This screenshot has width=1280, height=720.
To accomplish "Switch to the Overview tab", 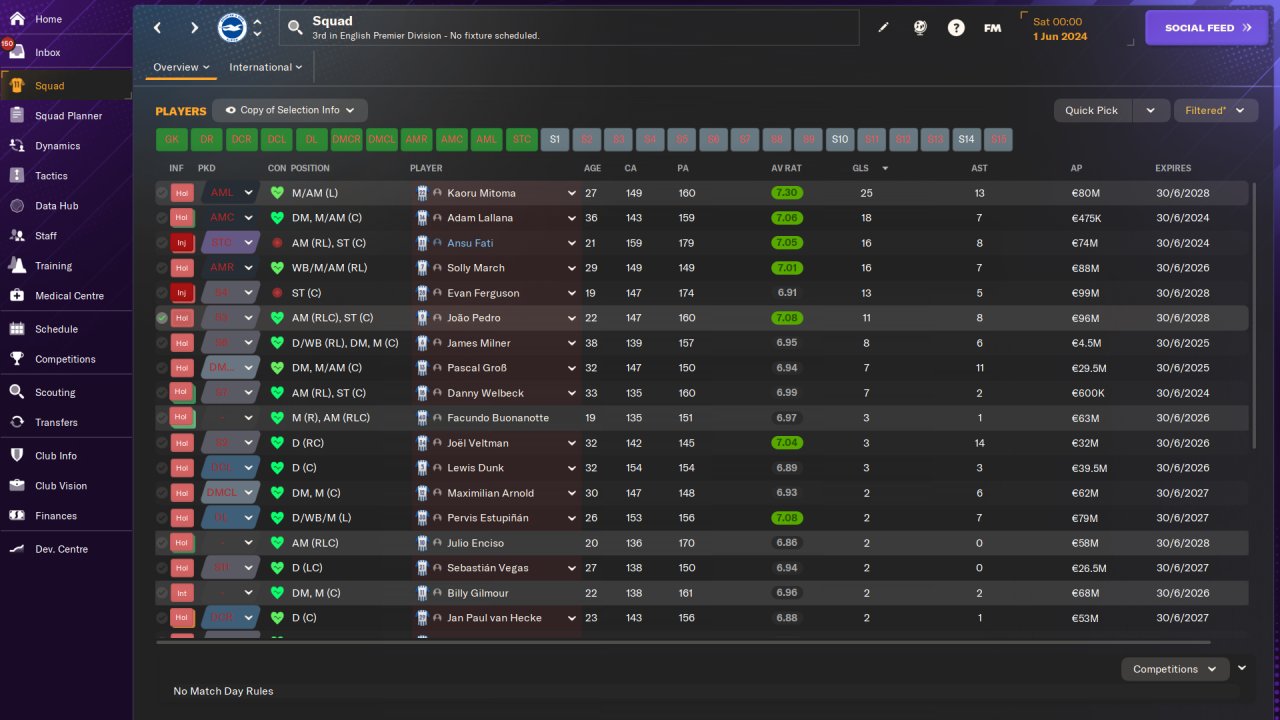I will [181, 67].
